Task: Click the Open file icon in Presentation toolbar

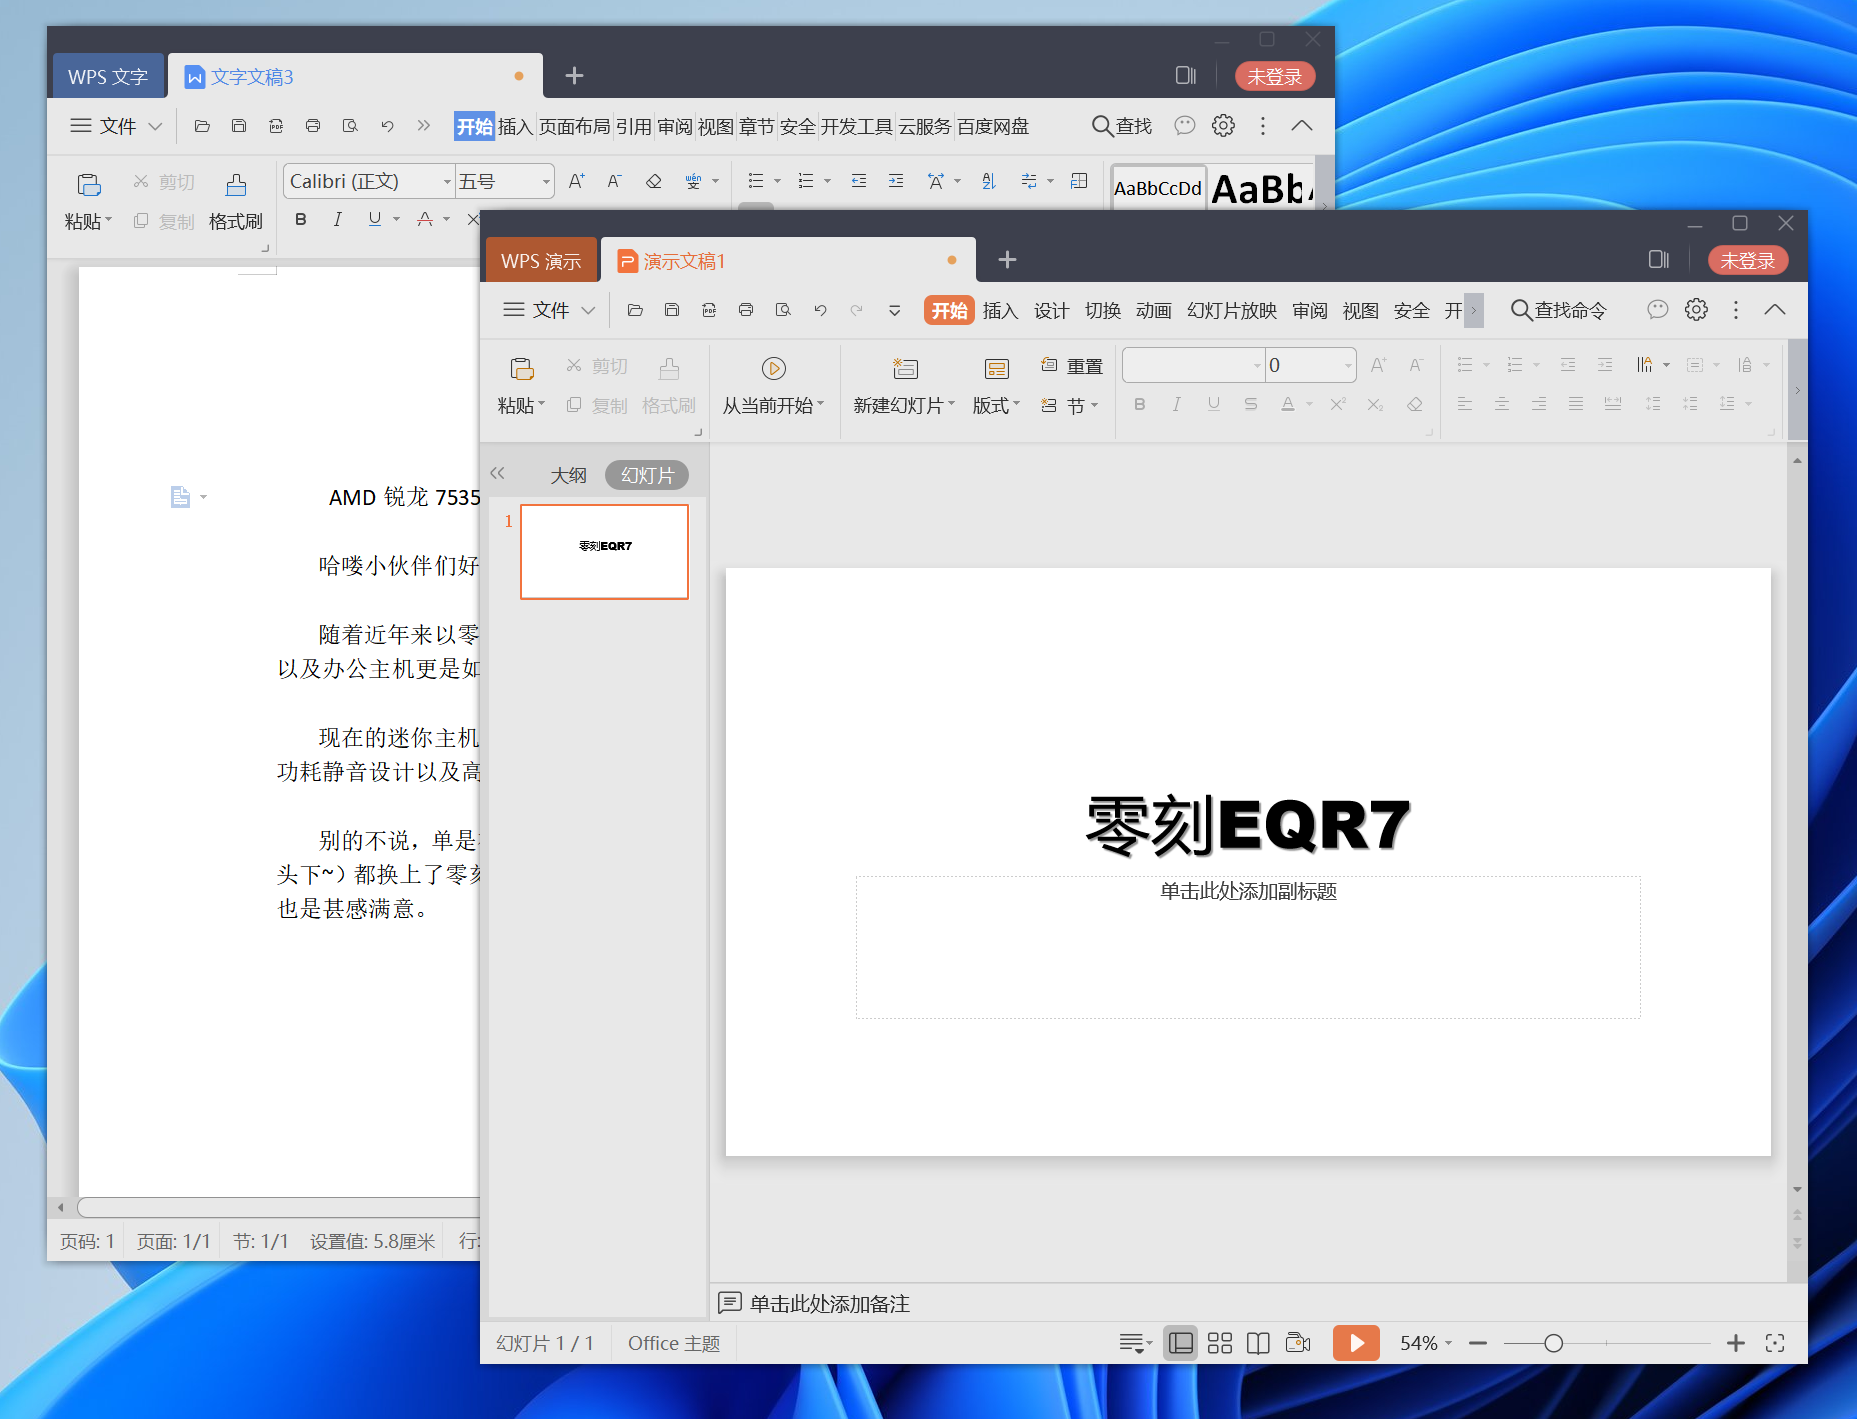Action: 635,310
